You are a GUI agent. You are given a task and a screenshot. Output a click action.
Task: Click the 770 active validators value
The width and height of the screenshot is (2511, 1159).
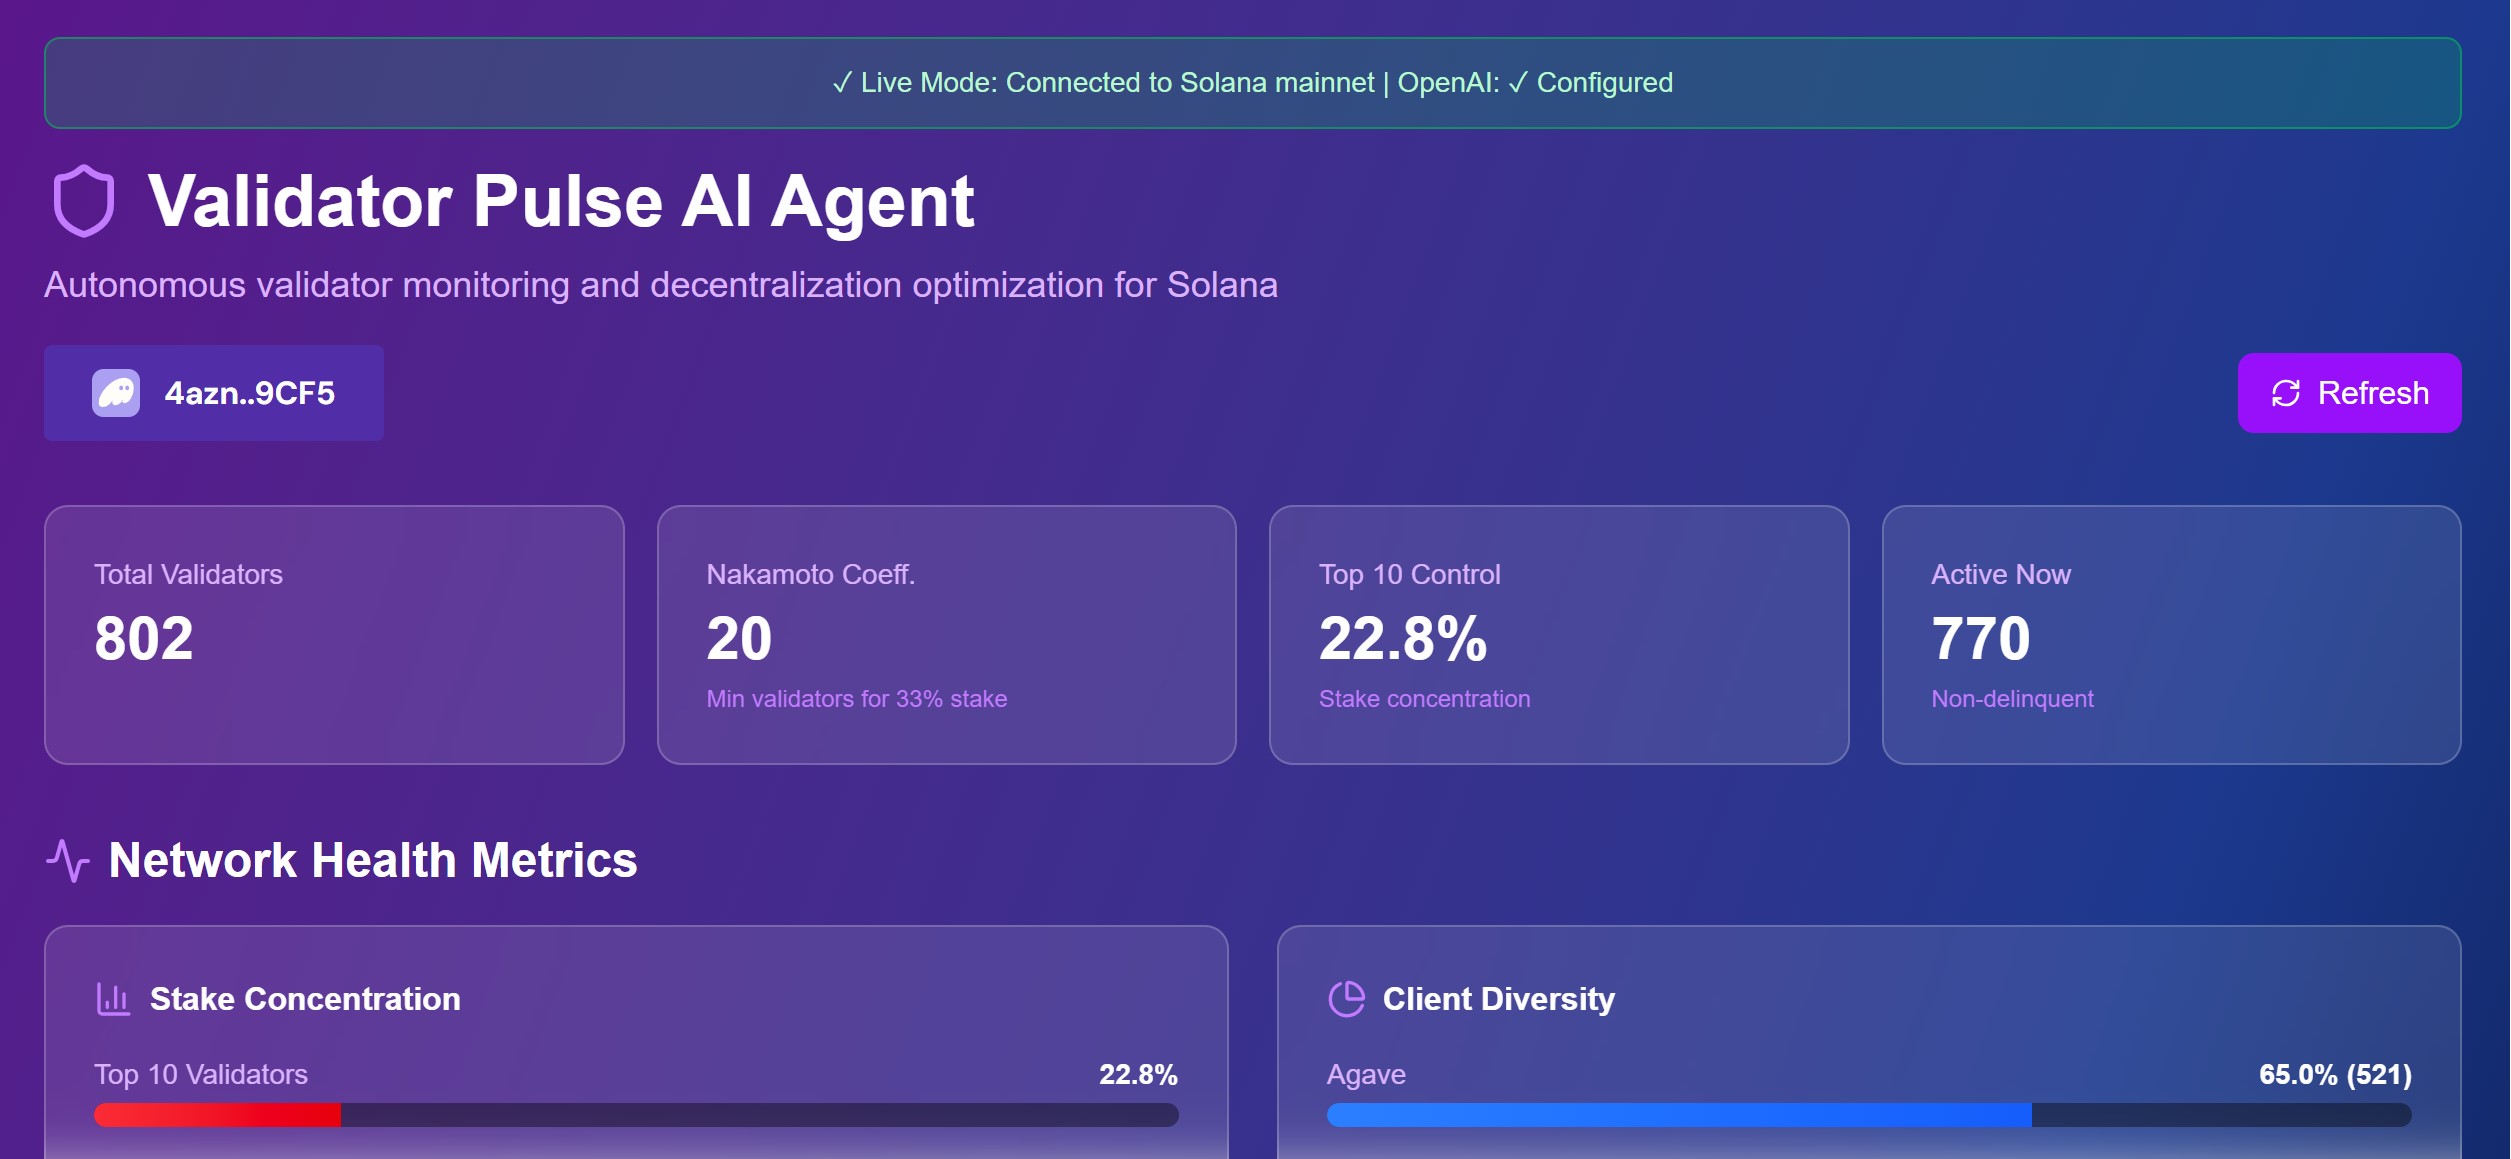1981,638
